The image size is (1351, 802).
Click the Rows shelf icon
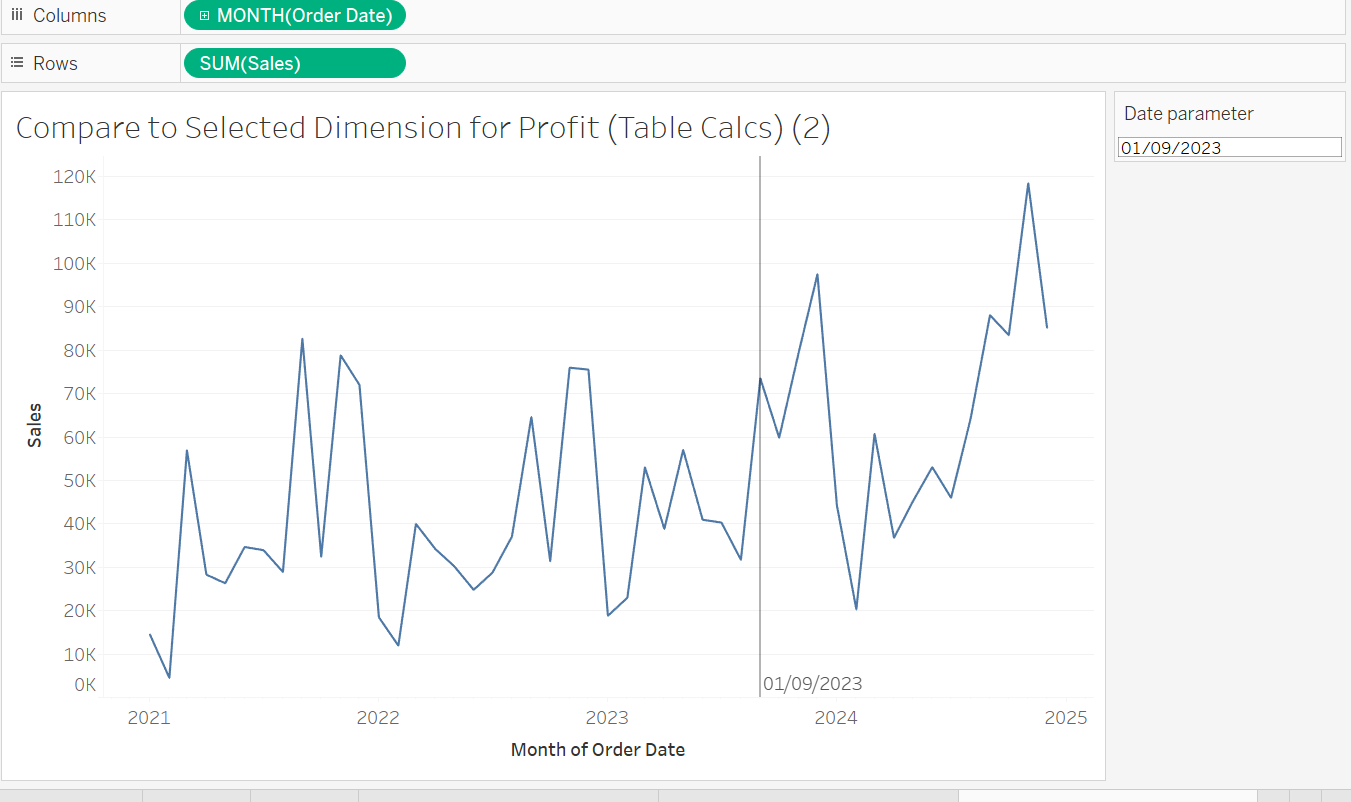pyautogui.click(x=16, y=63)
